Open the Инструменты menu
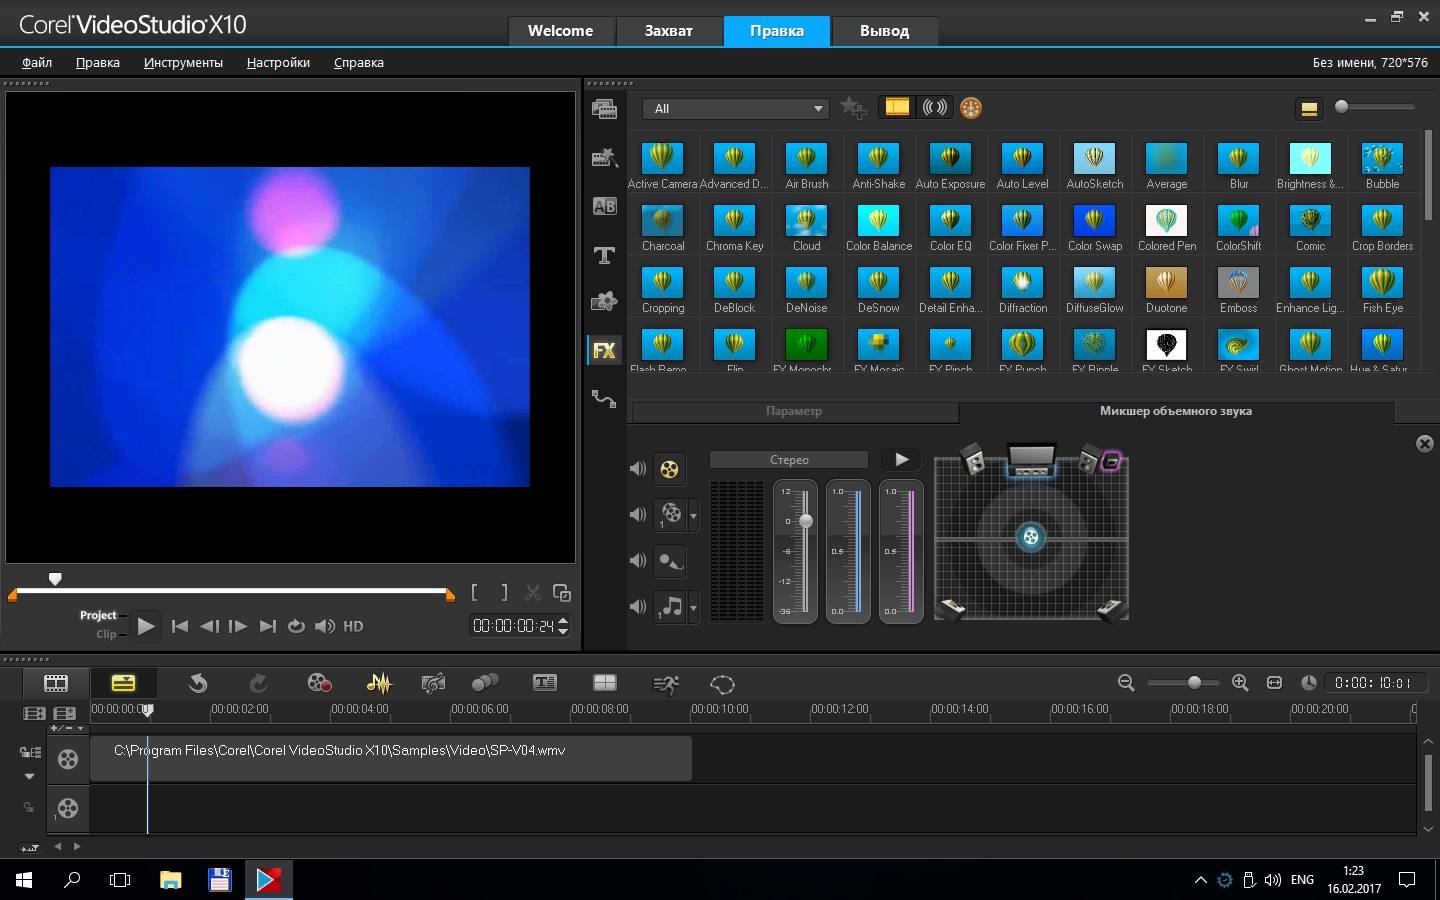This screenshot has height=900, width=1440. pos(183,62)
